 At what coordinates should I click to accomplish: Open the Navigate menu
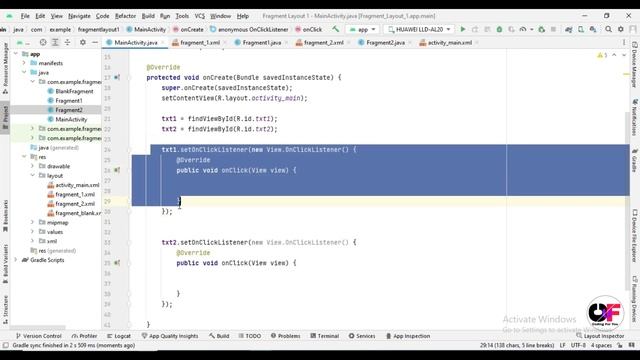(79, 16)
